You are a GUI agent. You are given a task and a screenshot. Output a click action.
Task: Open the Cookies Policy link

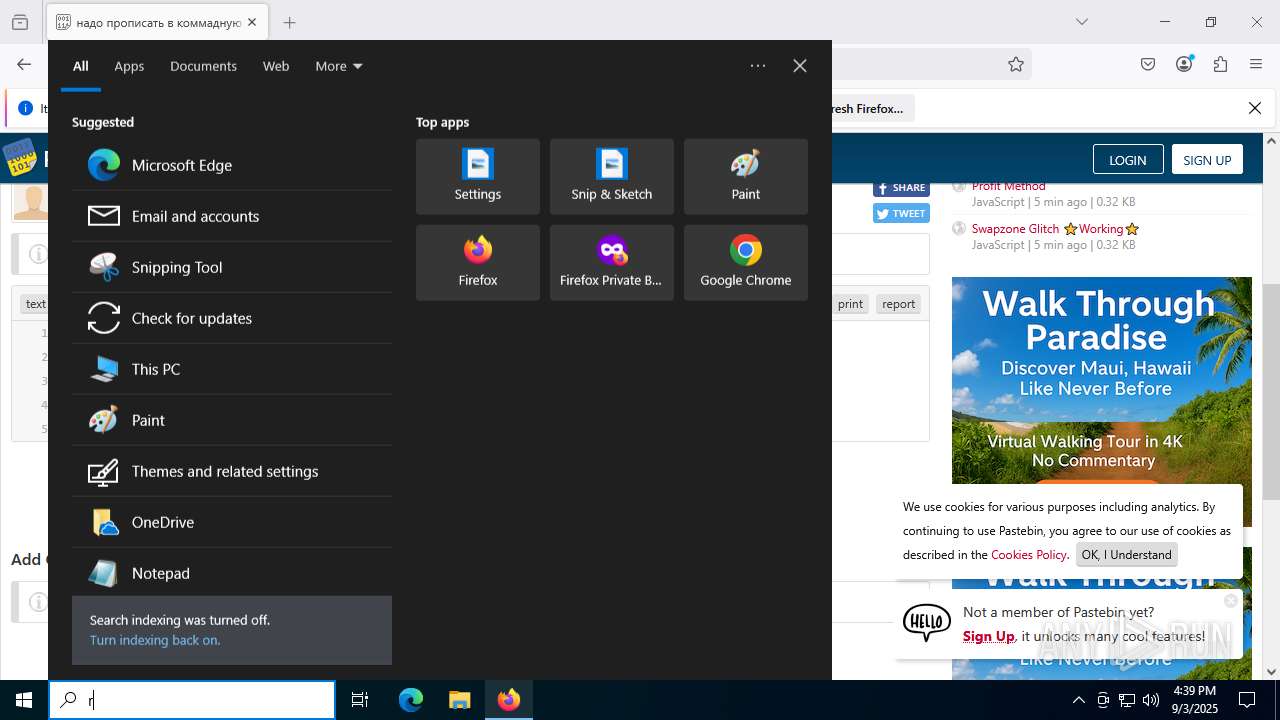click(x=1028, y=555)
